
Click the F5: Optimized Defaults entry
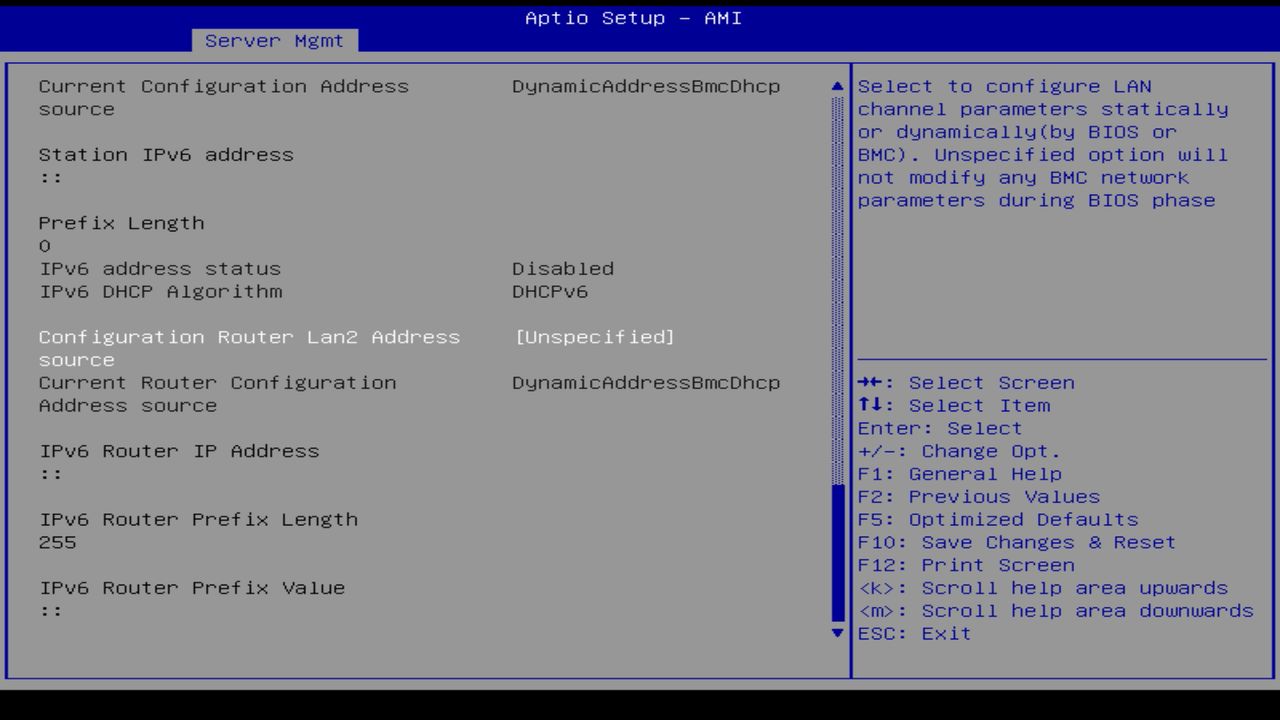click(997, 519)
